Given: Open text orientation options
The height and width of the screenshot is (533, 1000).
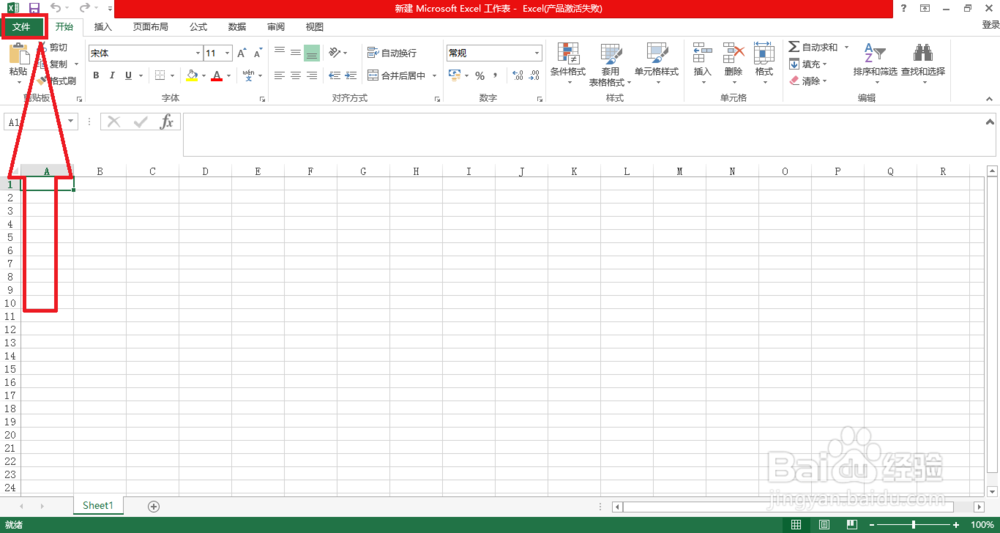Looking at the screenshot, I should click(x=337, y=53).
